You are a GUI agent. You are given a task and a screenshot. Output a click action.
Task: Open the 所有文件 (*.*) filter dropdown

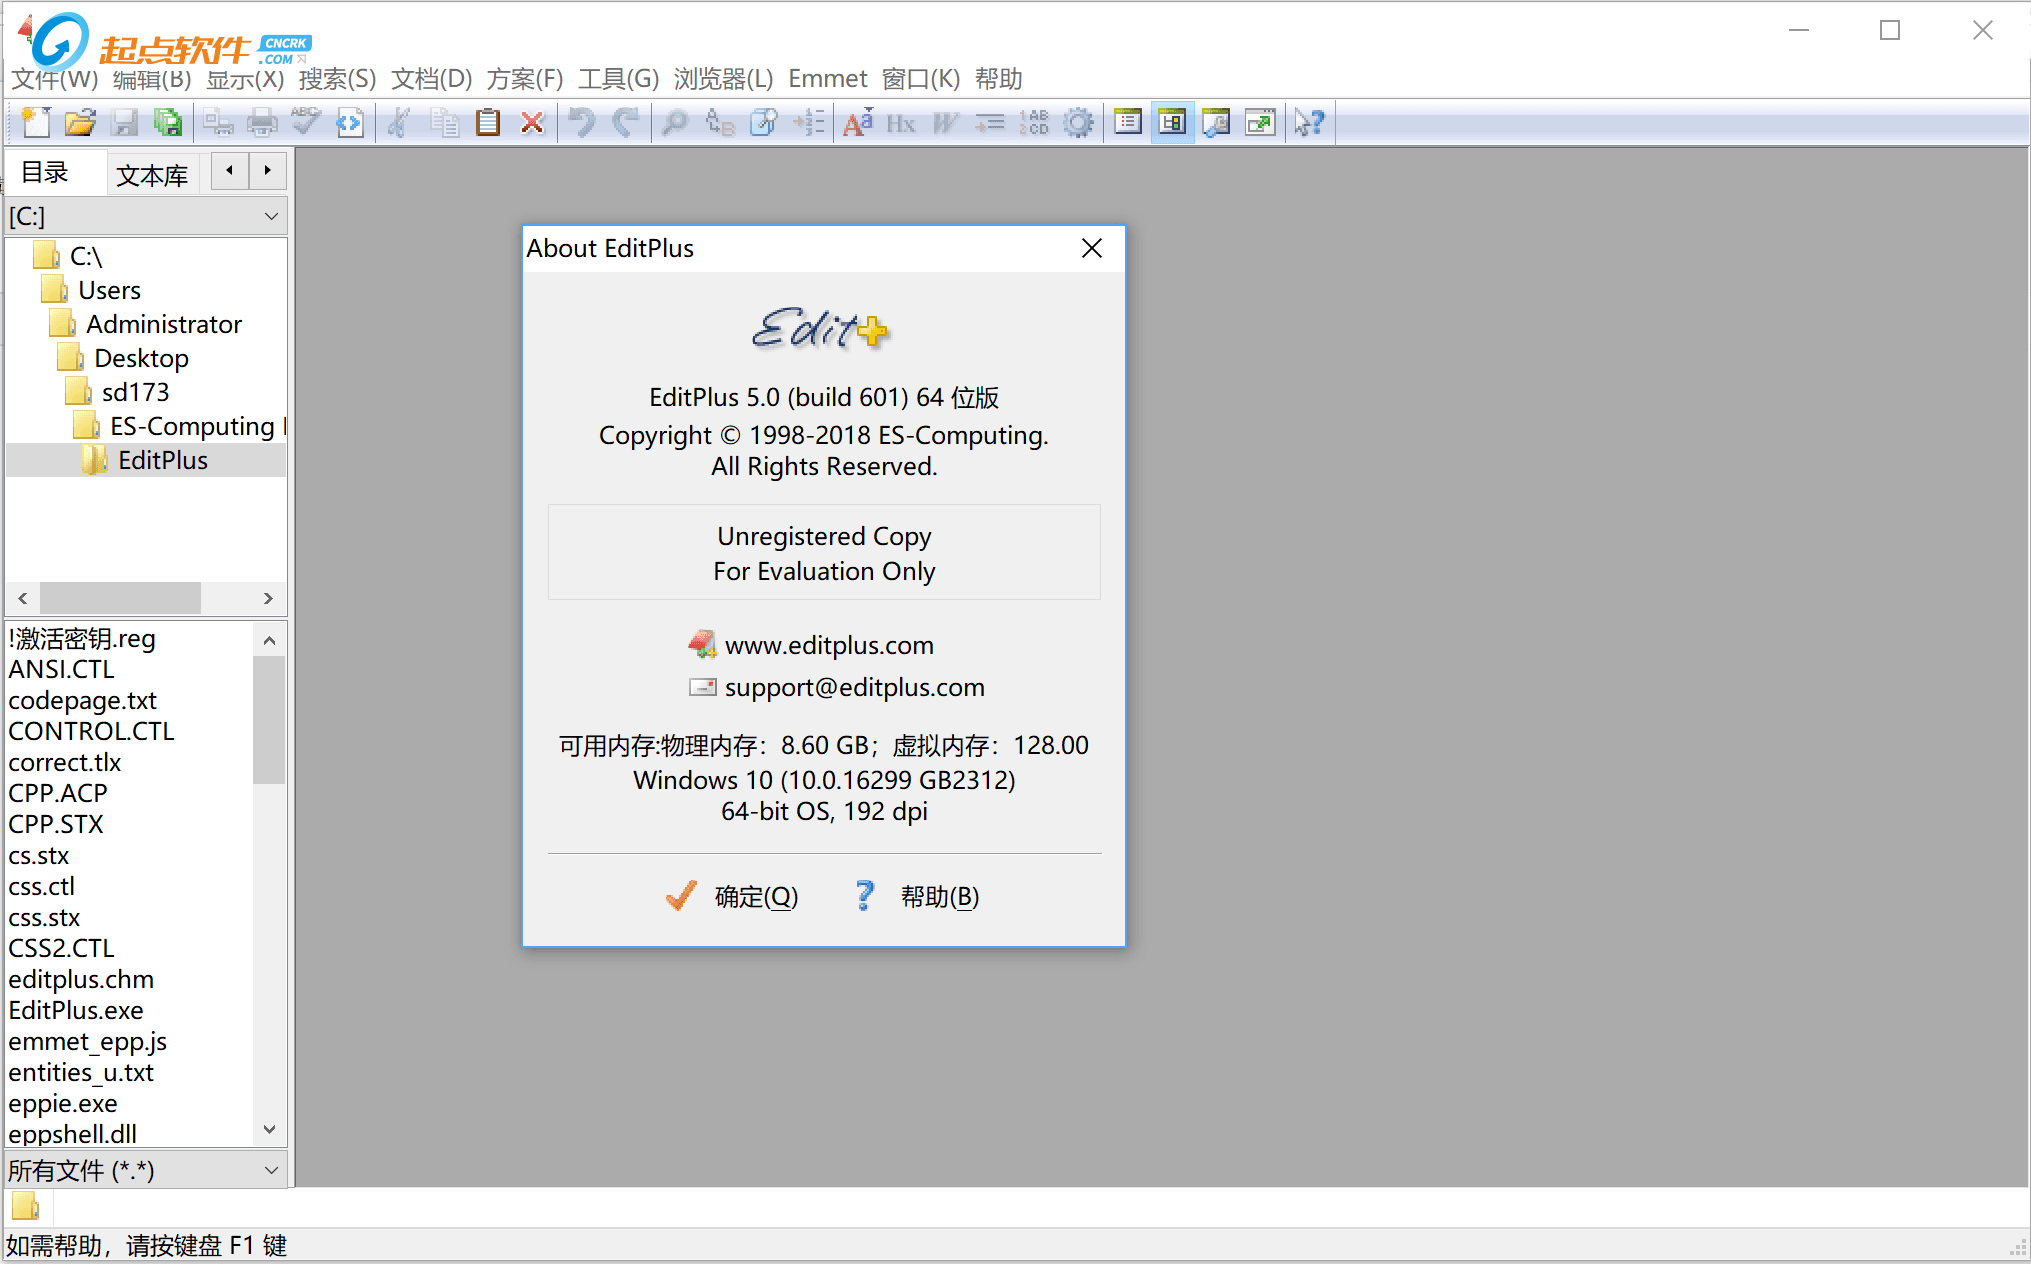271,1170
